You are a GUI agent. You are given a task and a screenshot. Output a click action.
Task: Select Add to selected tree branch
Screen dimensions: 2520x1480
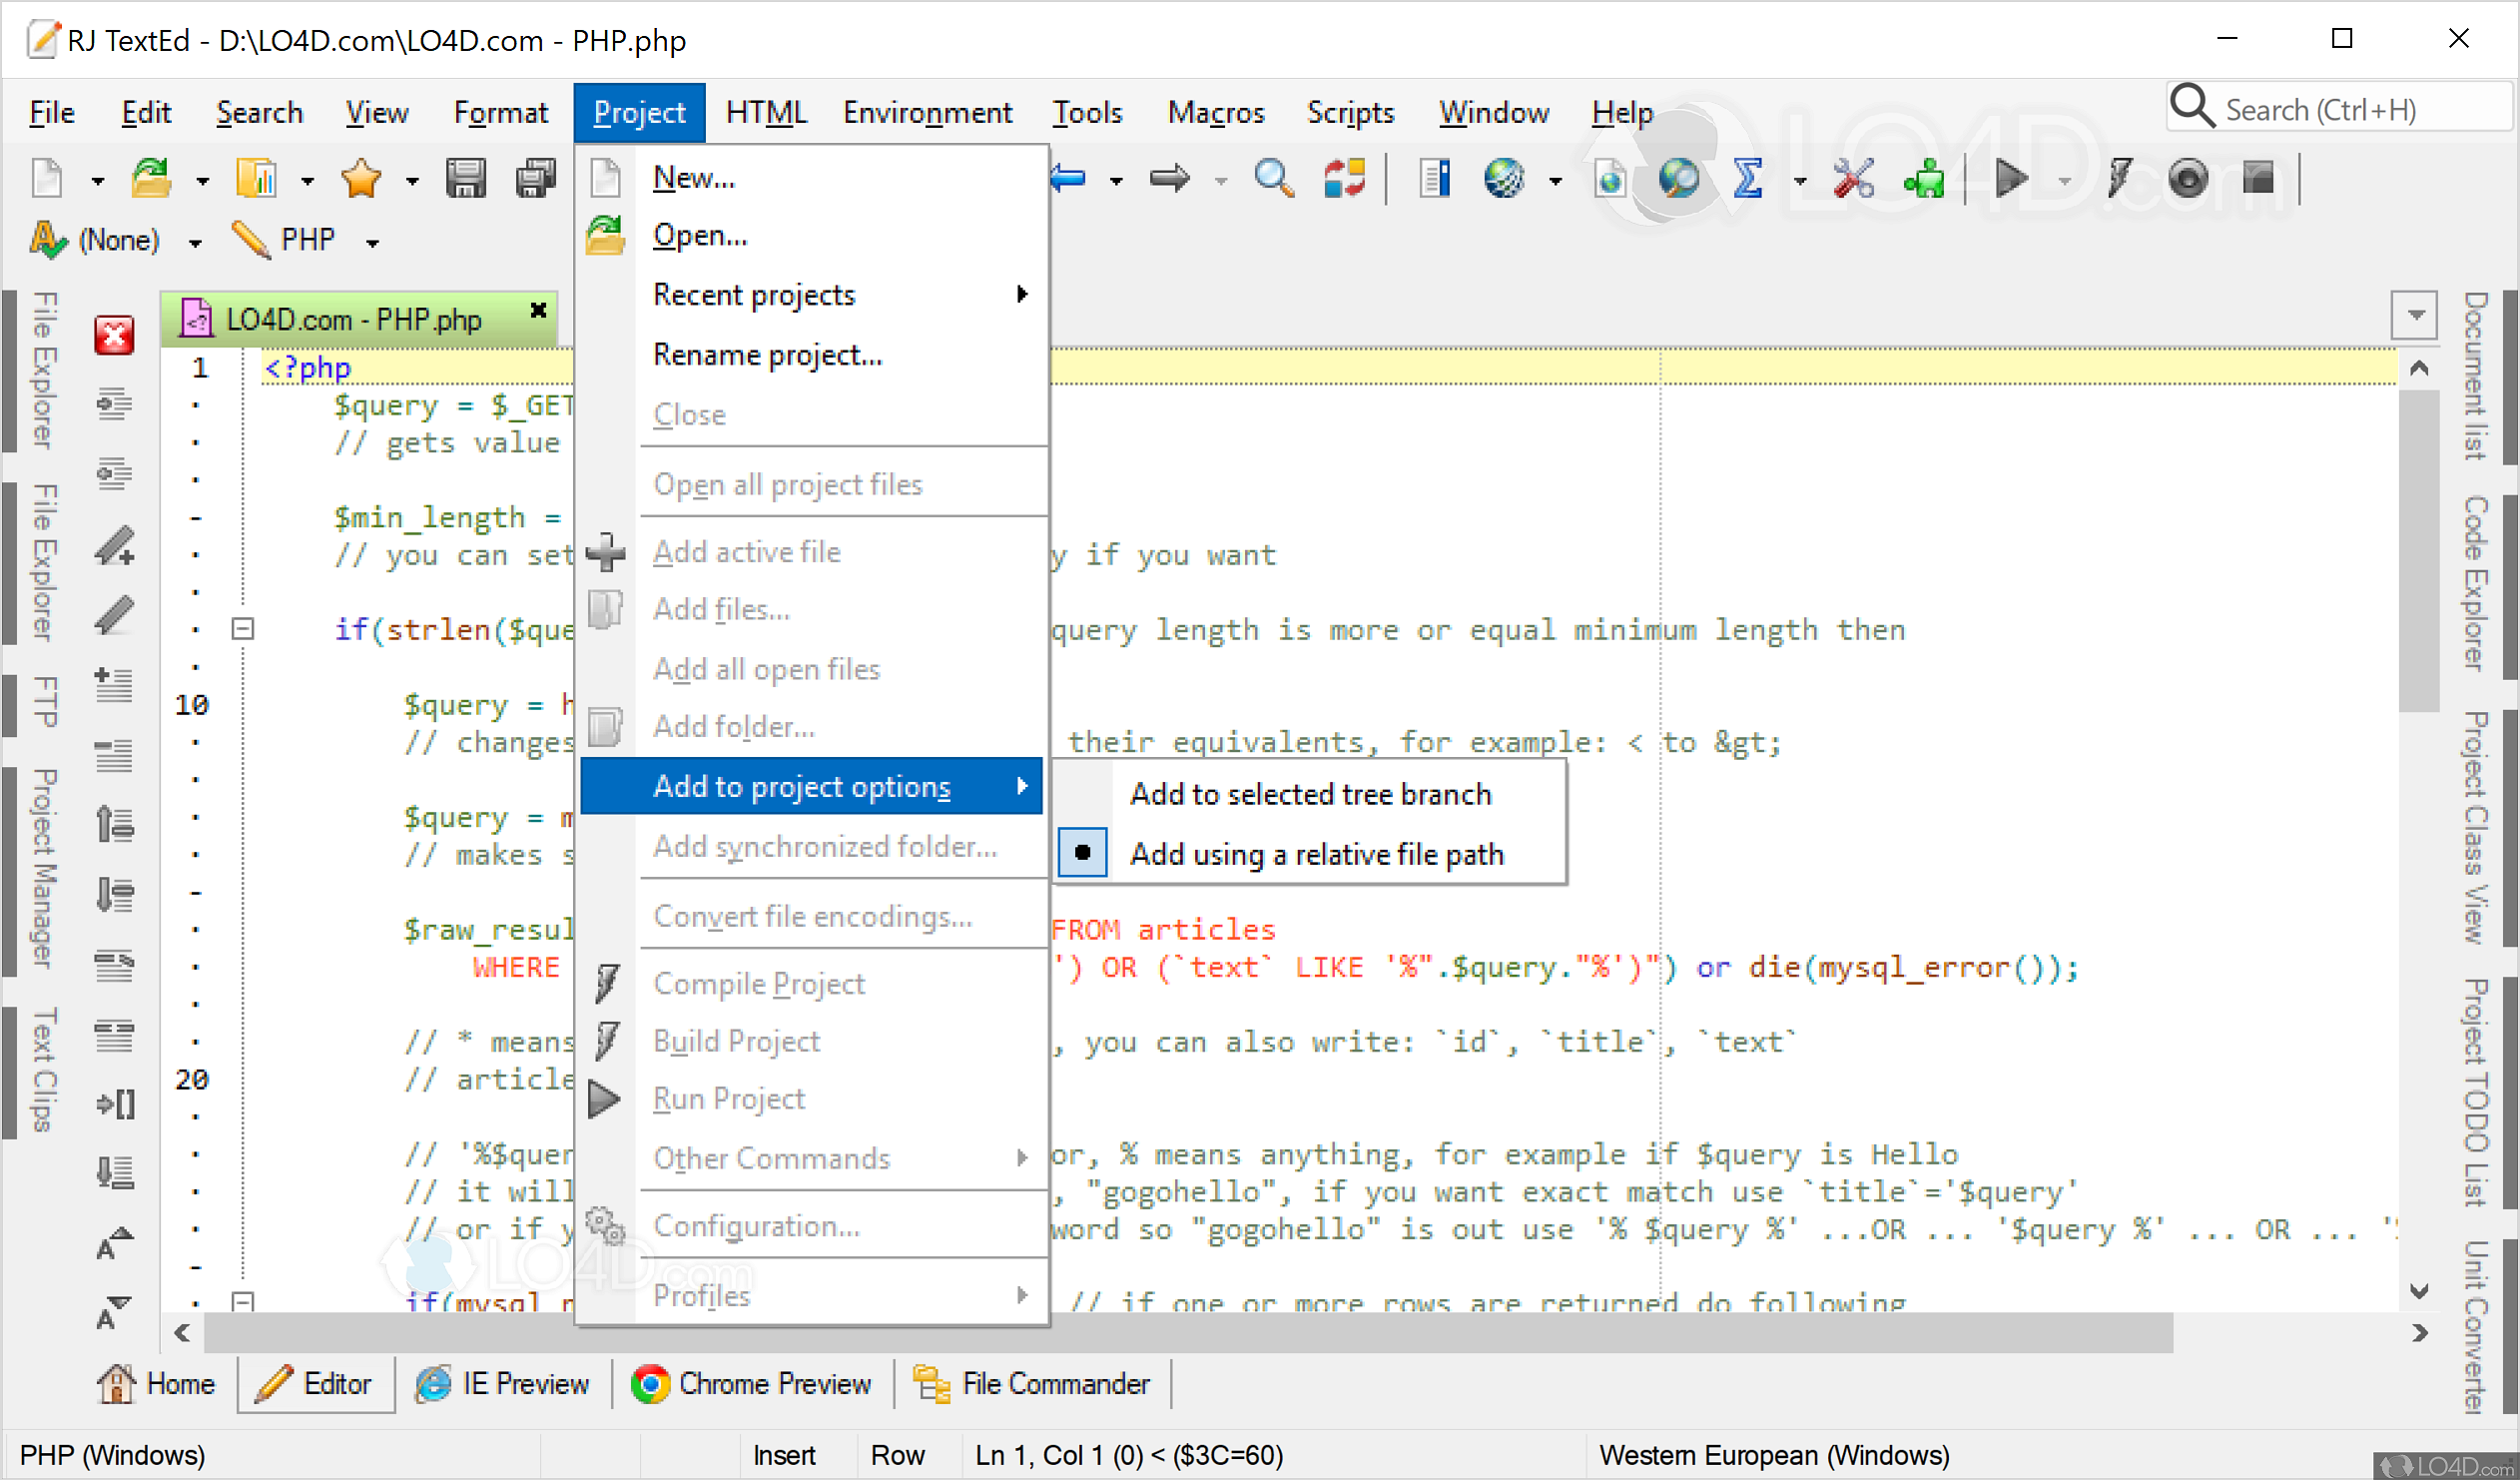point(1310,794)
